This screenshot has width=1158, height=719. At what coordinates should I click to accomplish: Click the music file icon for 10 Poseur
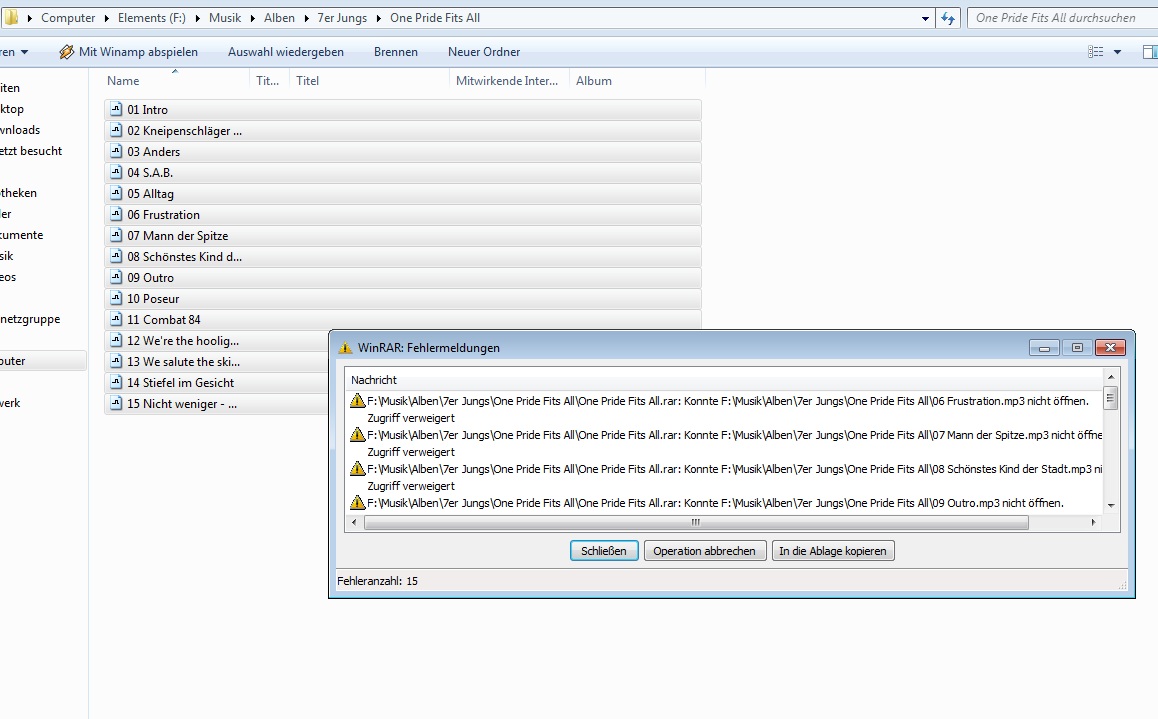pos(116,298)
